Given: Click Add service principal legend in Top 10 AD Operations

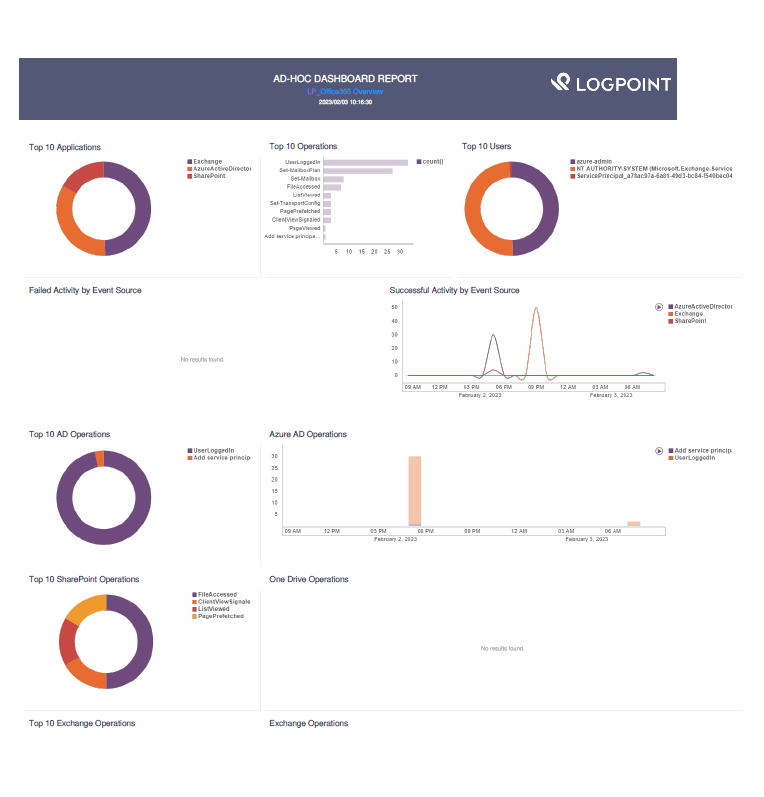Looking at the screenshot, I should click(219, 457).
